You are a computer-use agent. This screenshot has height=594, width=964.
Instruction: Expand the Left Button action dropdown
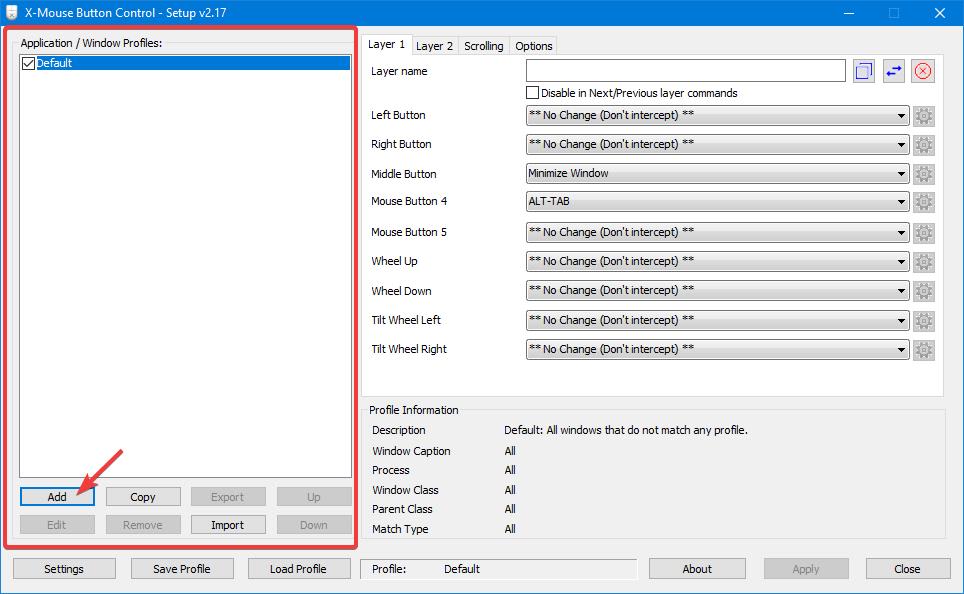coord(717,116)
